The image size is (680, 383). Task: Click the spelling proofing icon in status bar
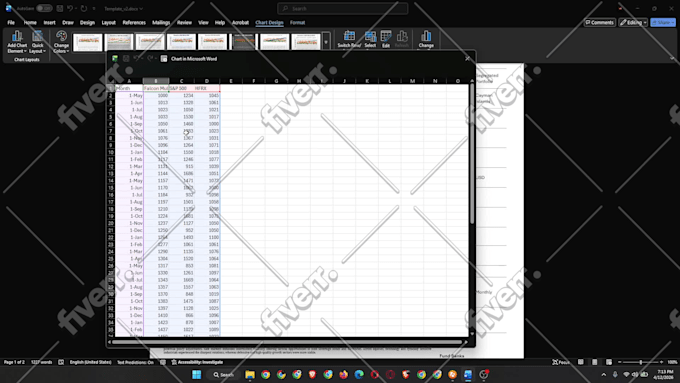61,362
